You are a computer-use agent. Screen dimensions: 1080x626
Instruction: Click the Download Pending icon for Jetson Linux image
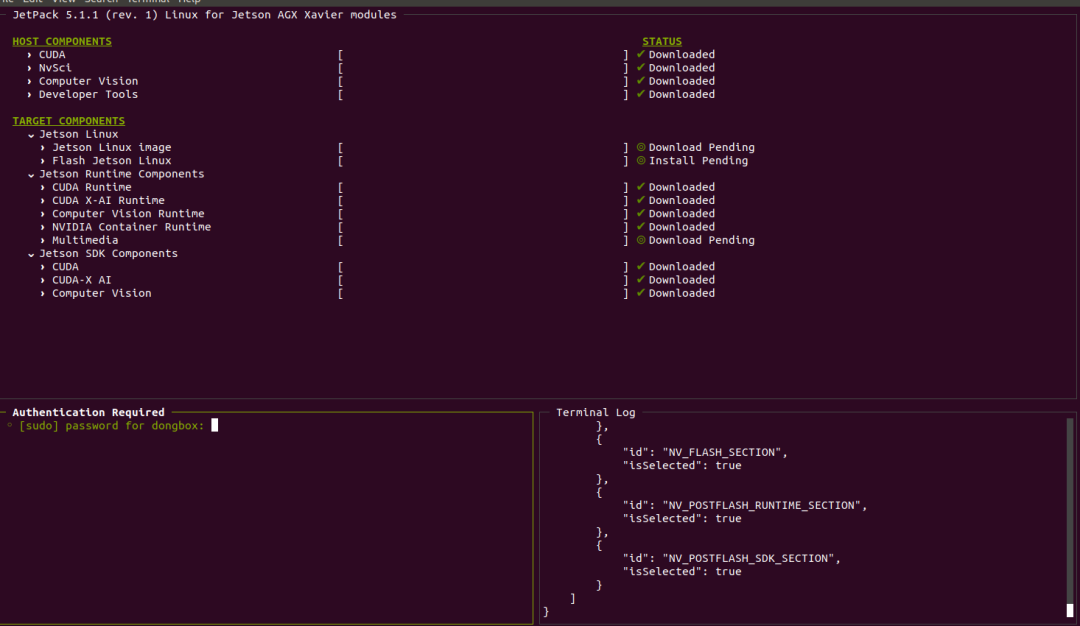640,147
